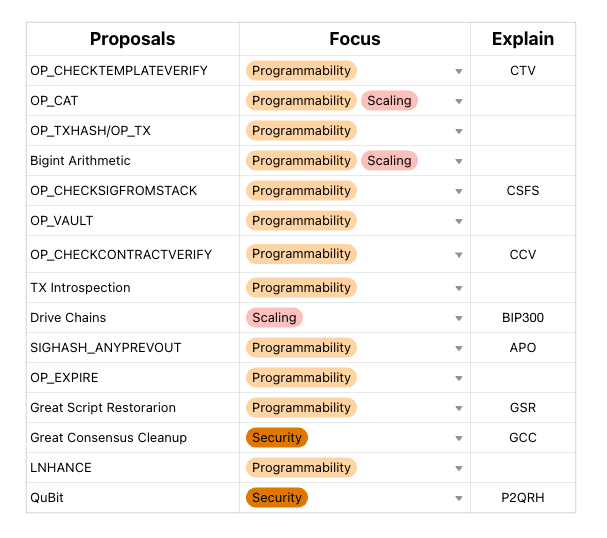
Task: Select the P2QRH explanation cell
Action: coord(522,498)
